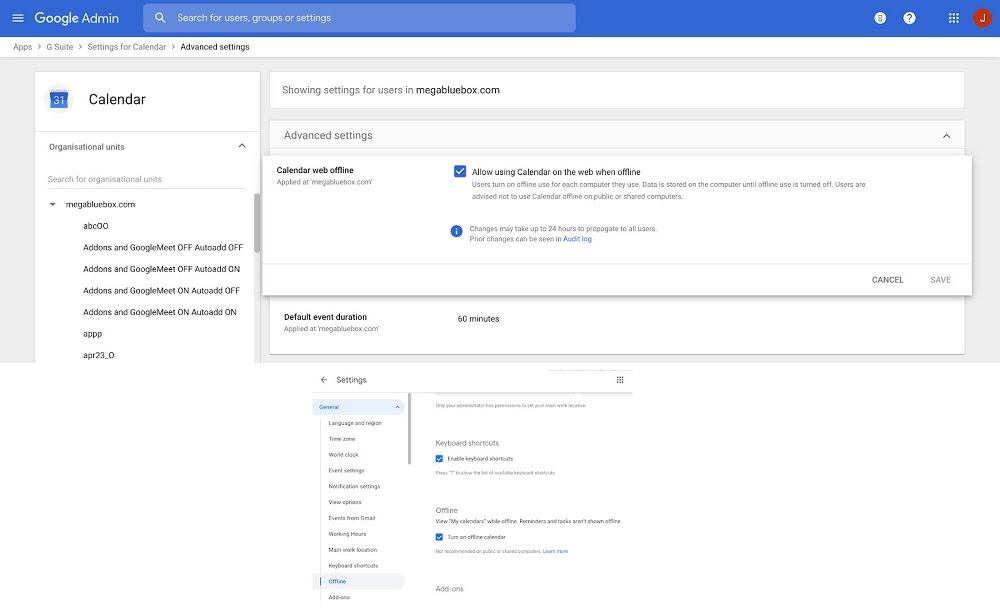
Task: Focus the Search for users, groups or settings field
Action: (x=359, y=18)
